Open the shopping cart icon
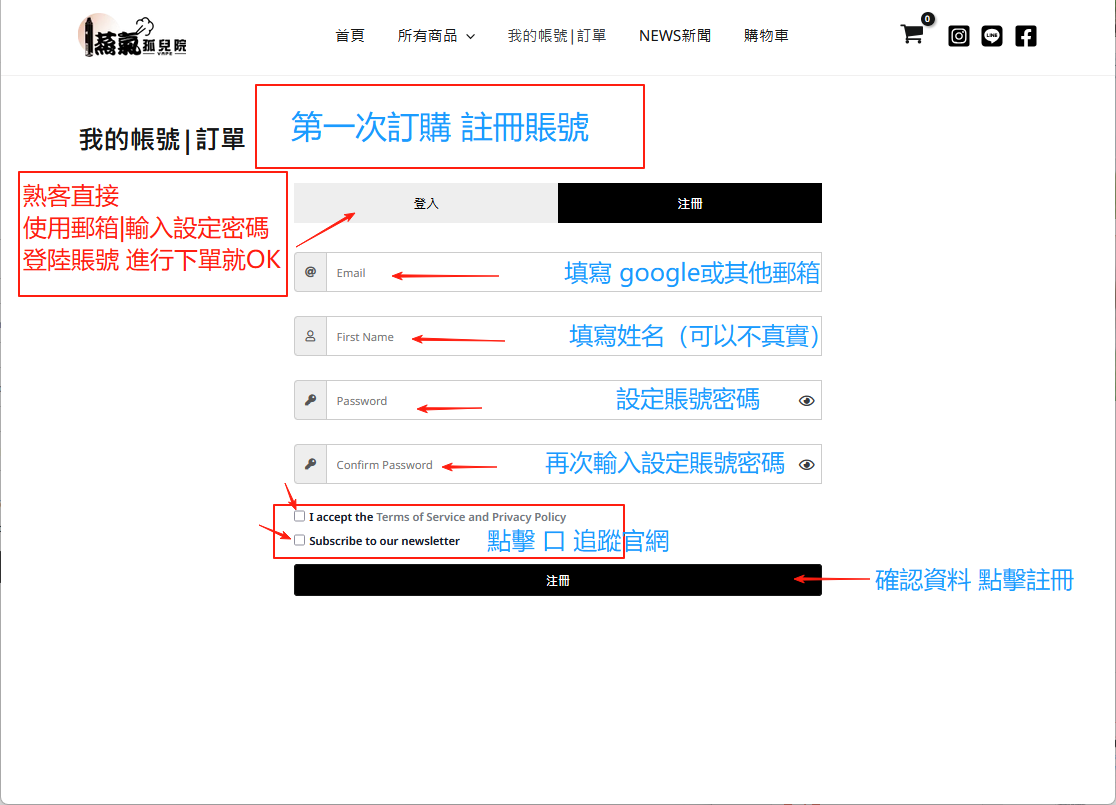This screenshot has height=805, width=1116. click(912, 35)
